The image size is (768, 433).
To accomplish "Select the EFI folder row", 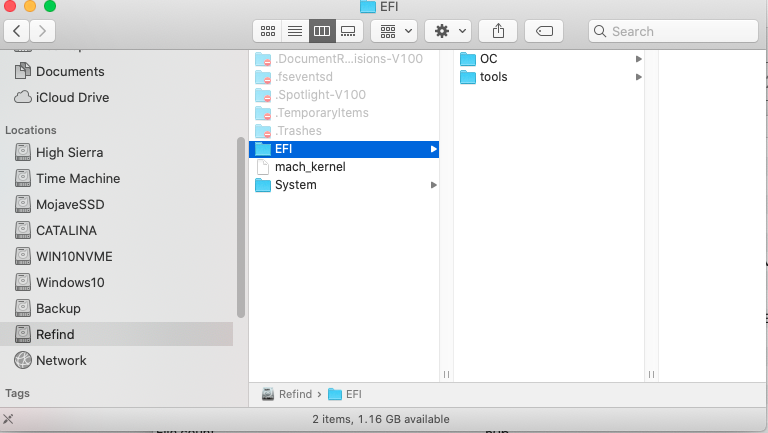I will click(344, 149).
